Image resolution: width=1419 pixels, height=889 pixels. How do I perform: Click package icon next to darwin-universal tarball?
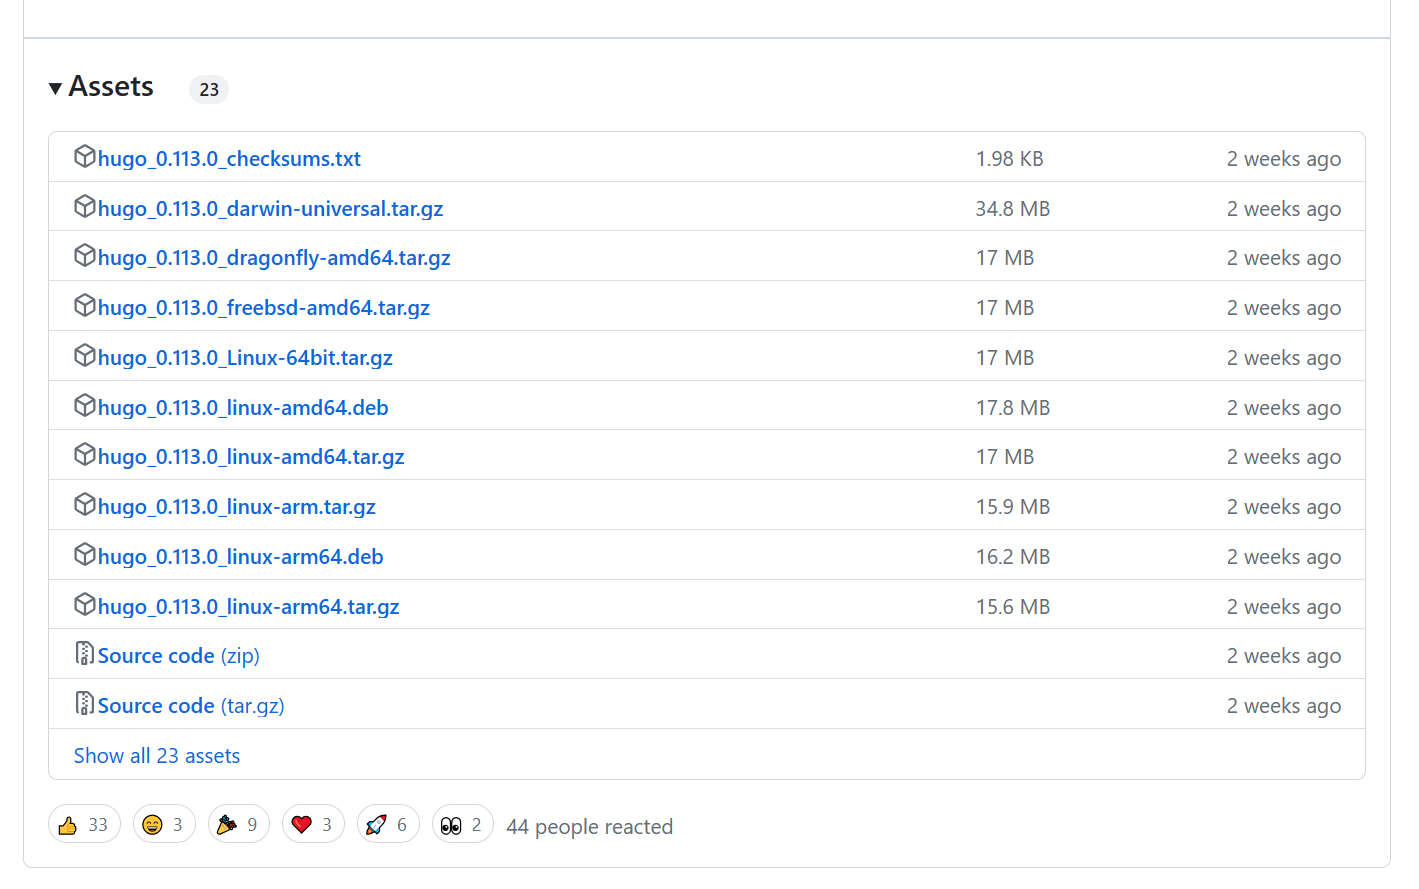[85, 207]
